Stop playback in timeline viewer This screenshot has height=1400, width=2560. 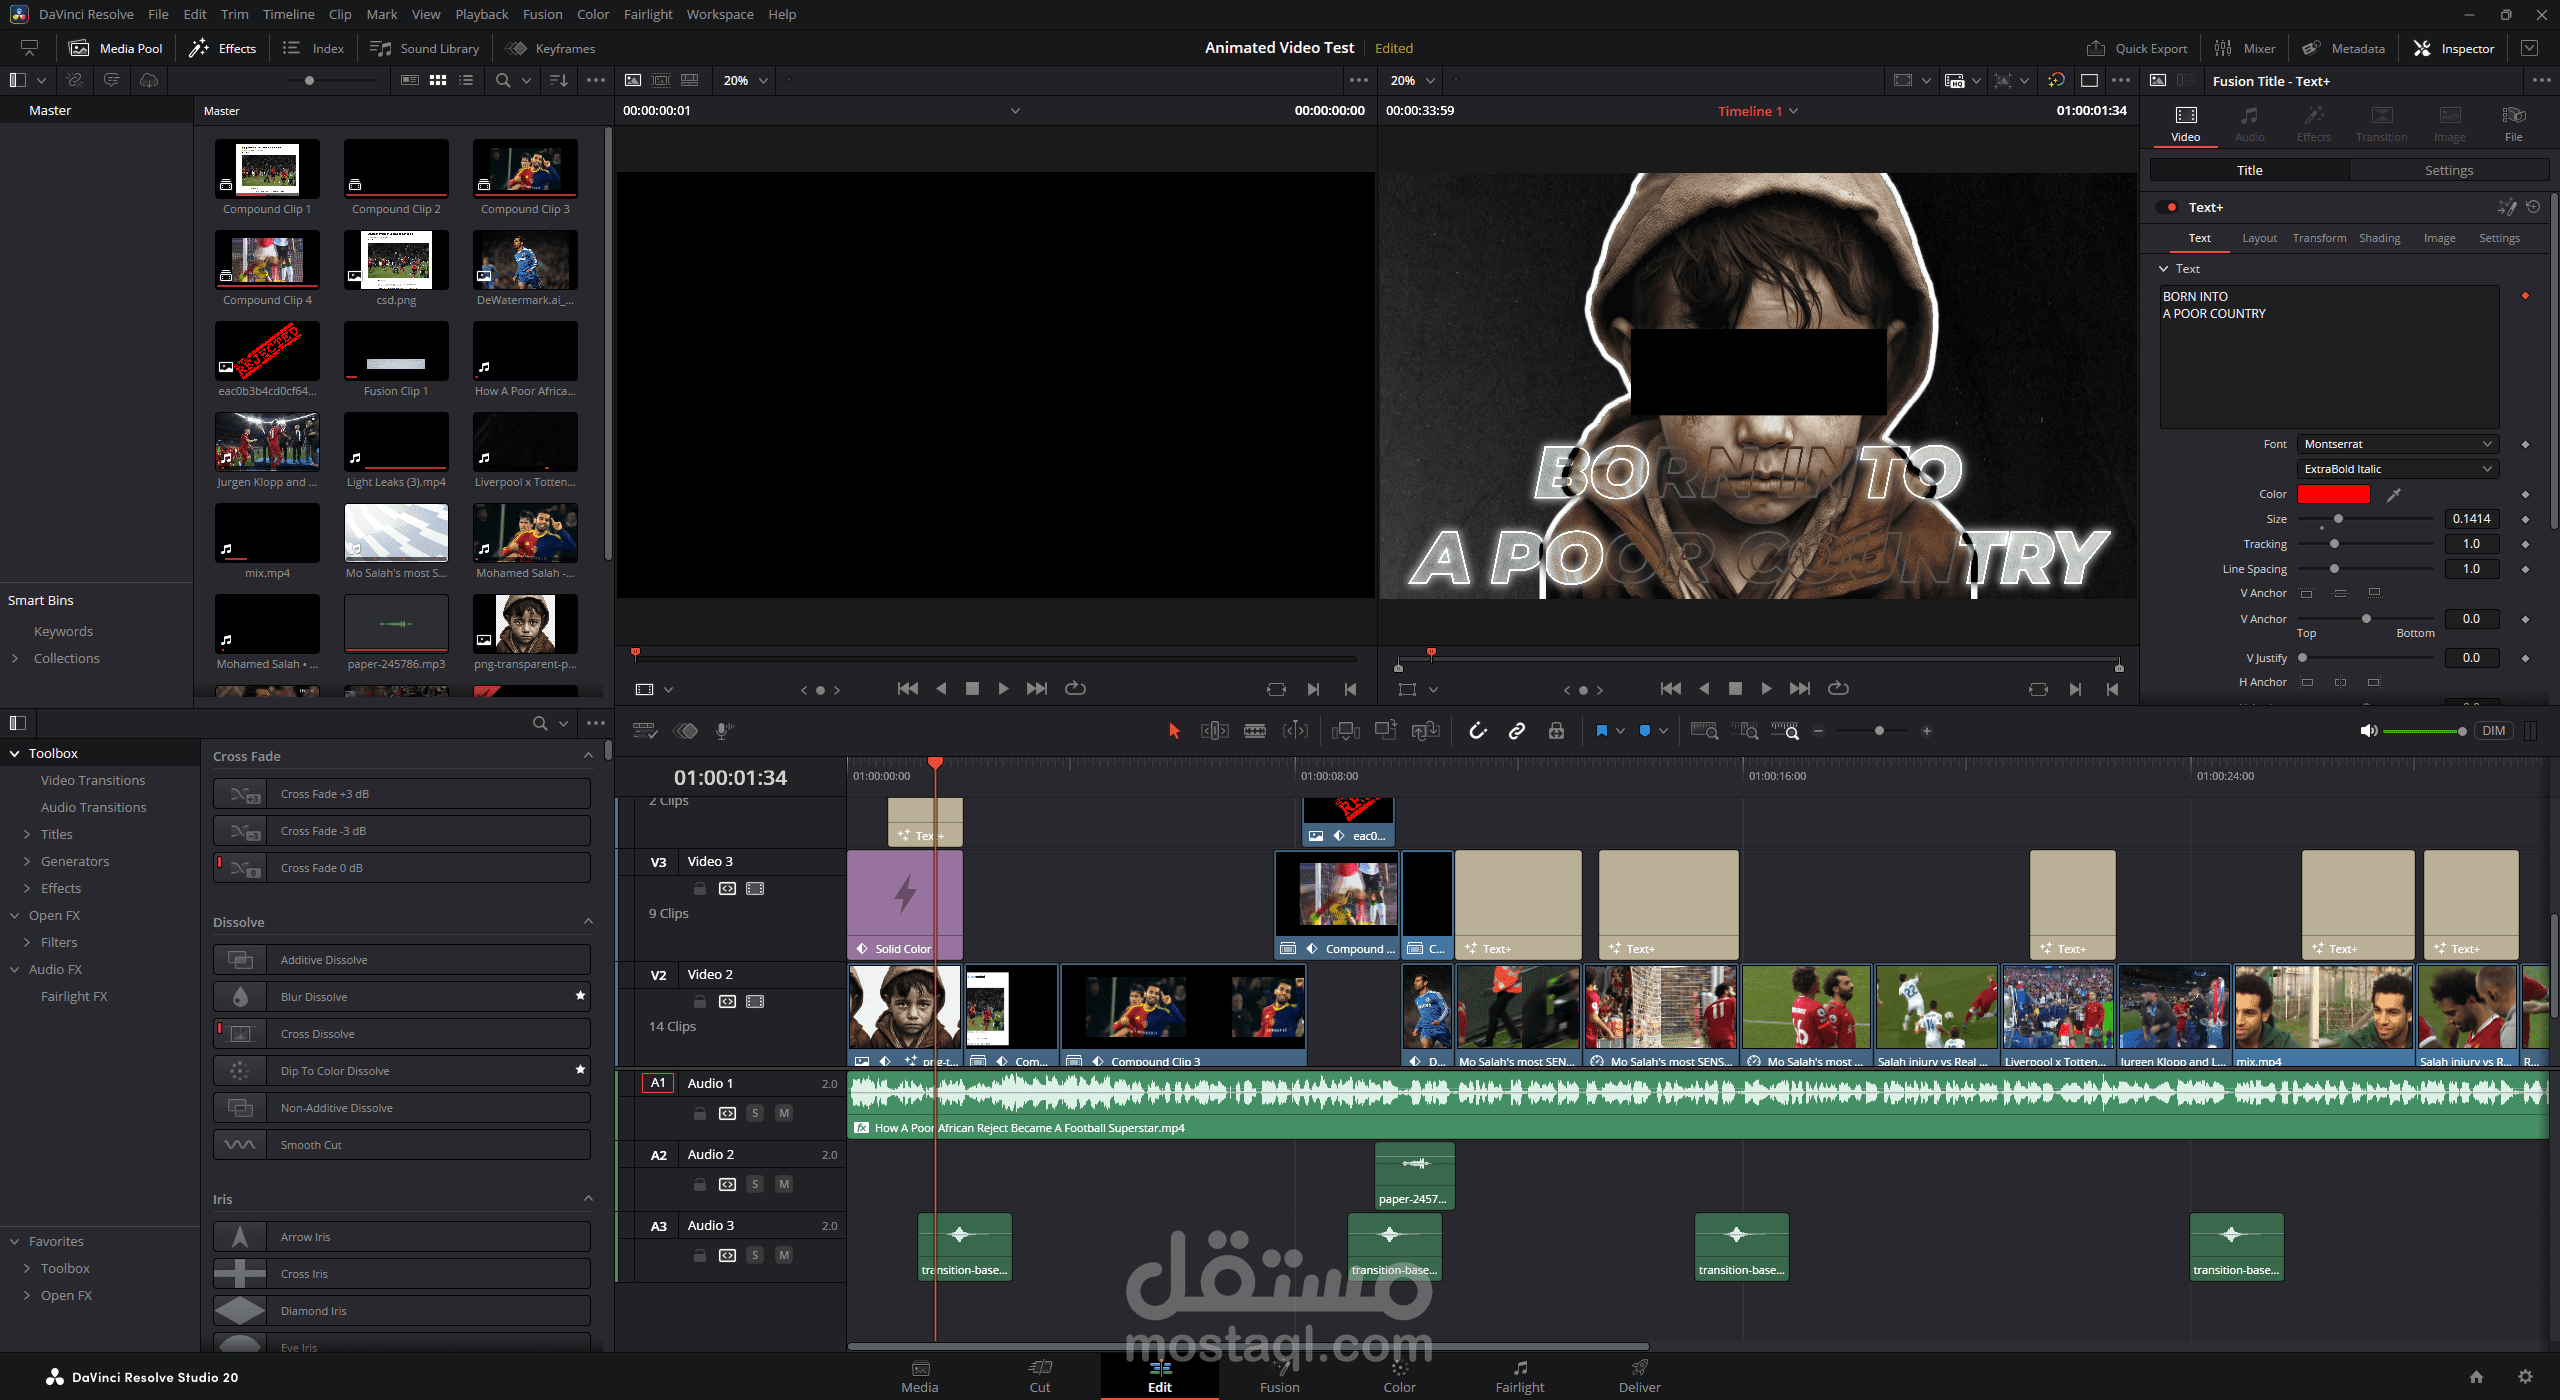1735,689
